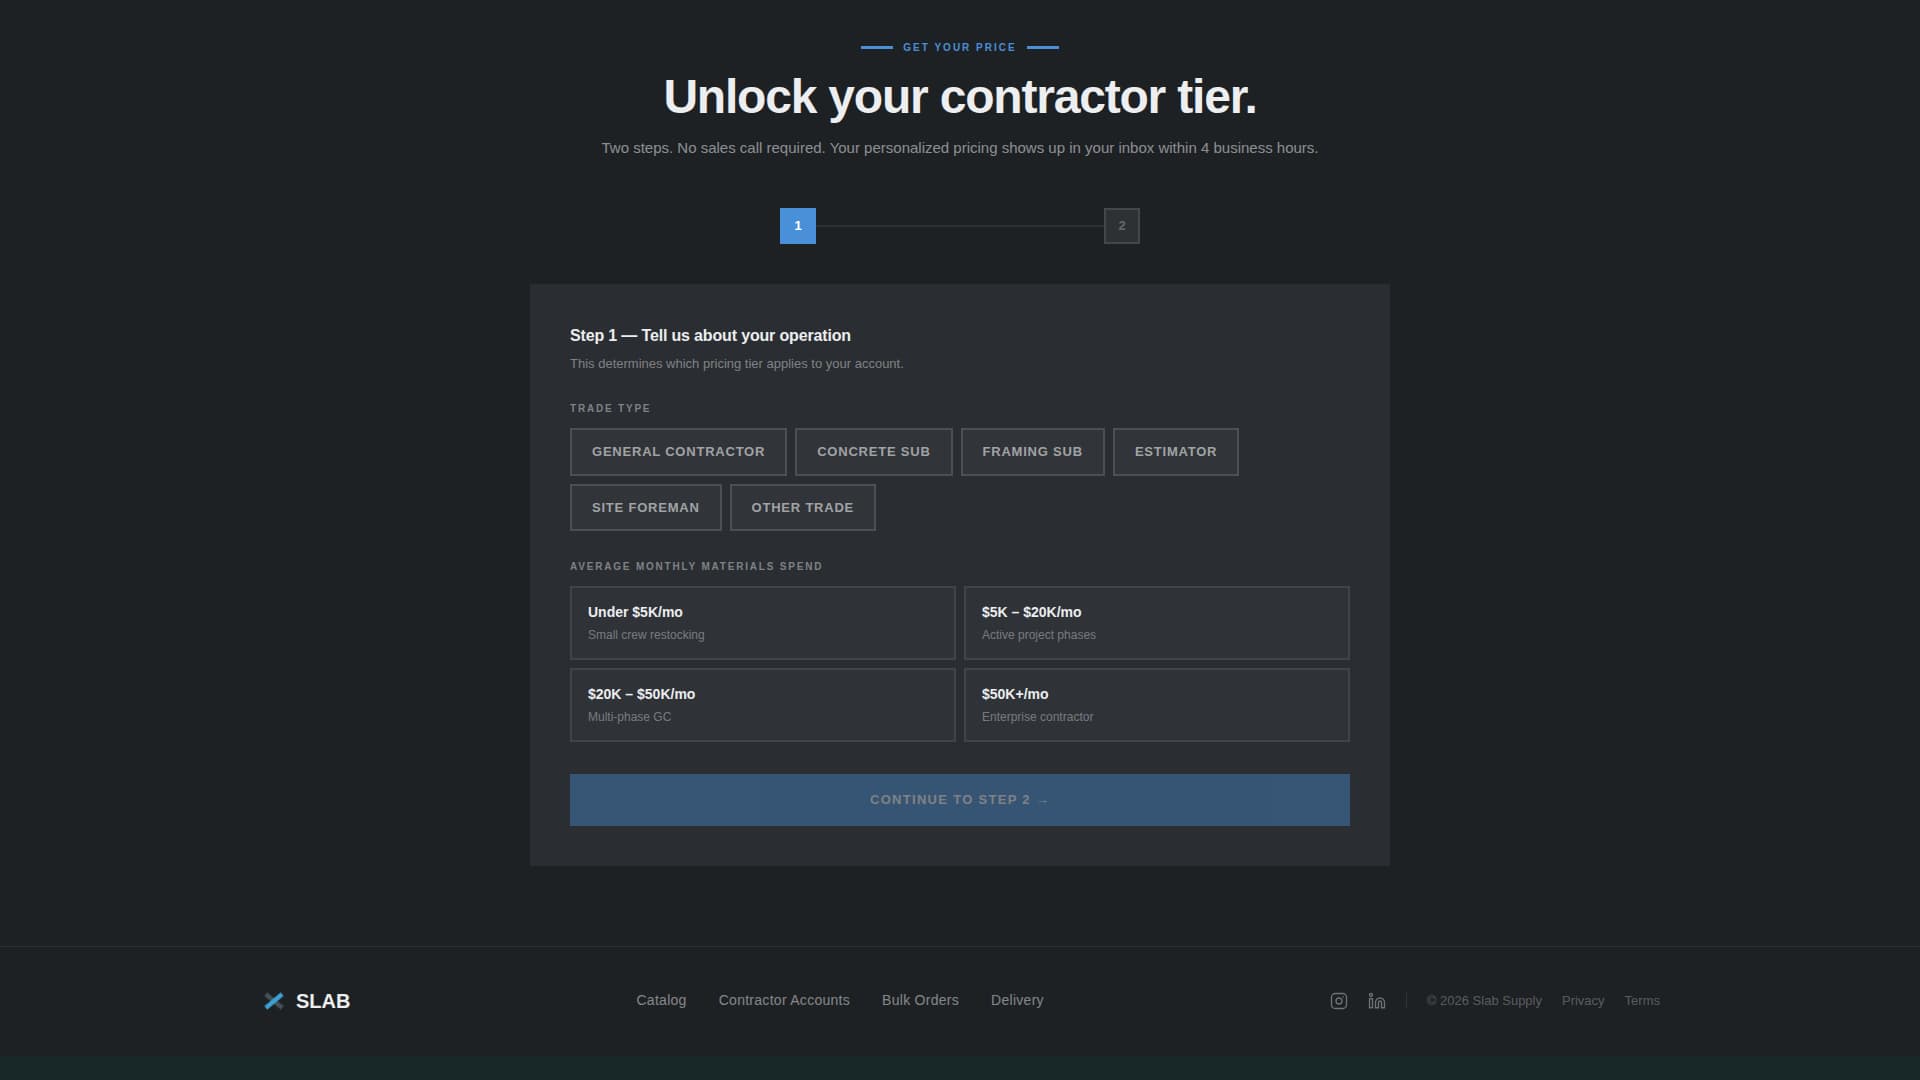Choose Other Trade option
Viewport: 1920px width, 1080px height.
click(x=802, y=507)
